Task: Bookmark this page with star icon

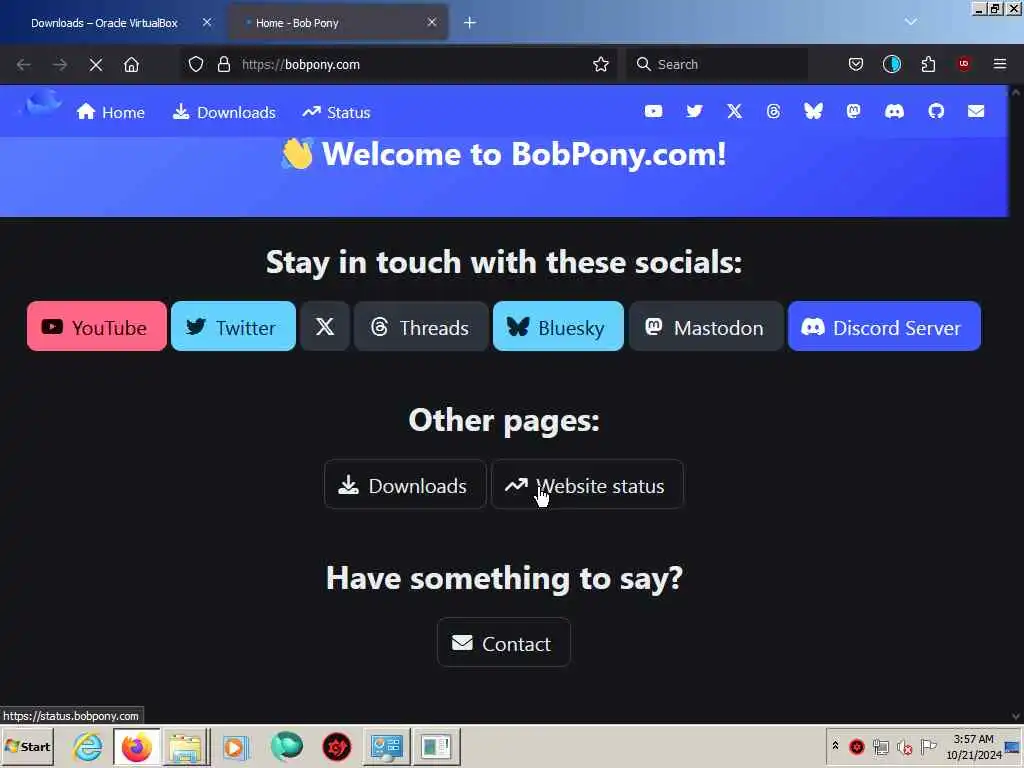Action: [x=601, y=64]
